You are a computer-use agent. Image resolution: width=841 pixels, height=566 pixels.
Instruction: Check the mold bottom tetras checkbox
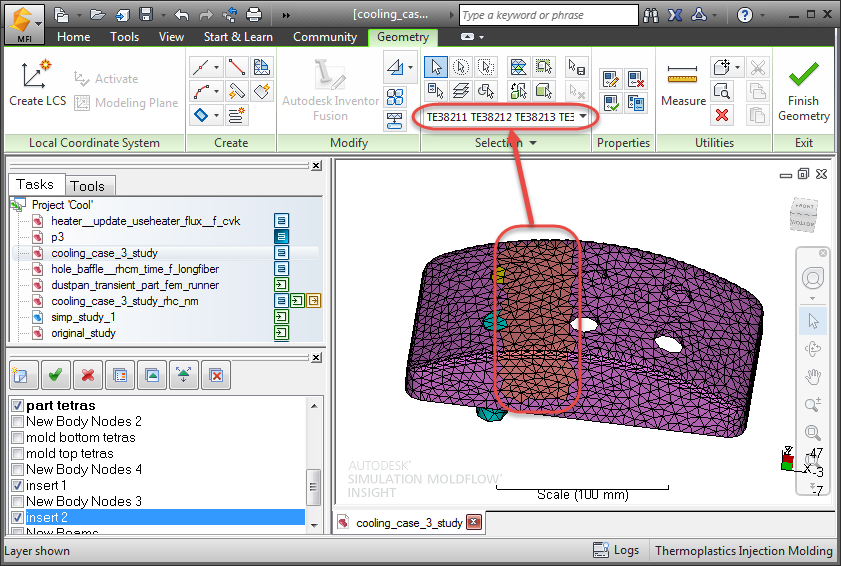coord(18,438)
